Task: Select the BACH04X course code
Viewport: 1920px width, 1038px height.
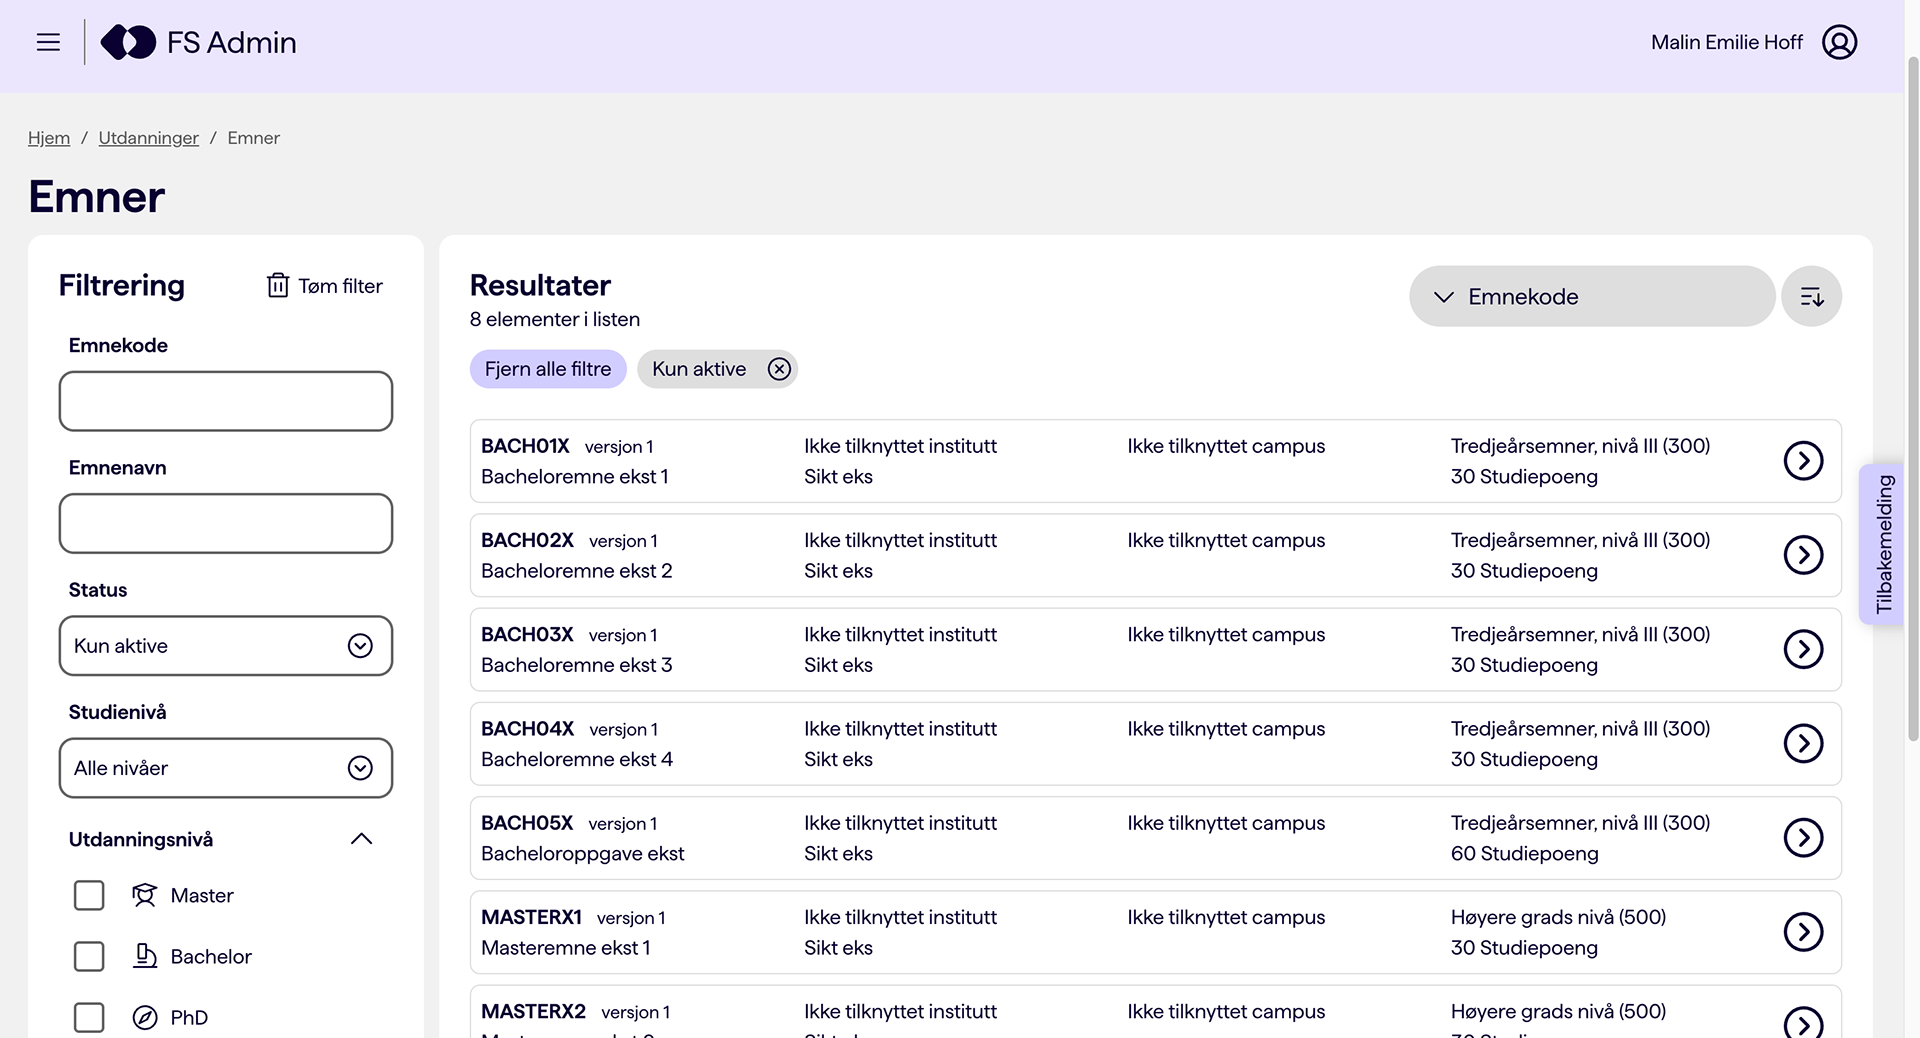Action: click(x=528, y=728)
